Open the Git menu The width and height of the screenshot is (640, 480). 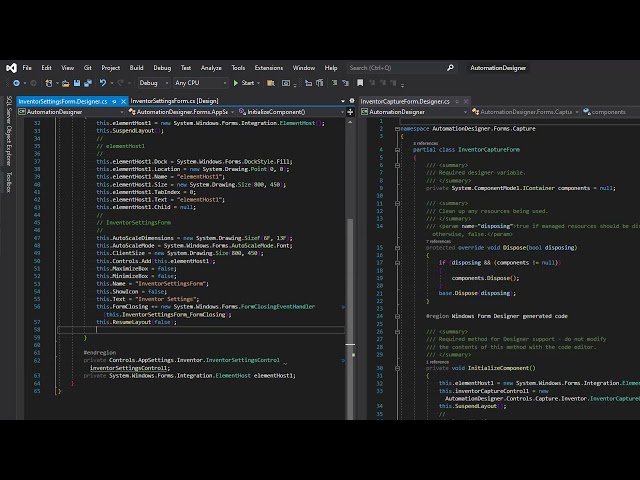pyautogui.click(x=88, y=68)
